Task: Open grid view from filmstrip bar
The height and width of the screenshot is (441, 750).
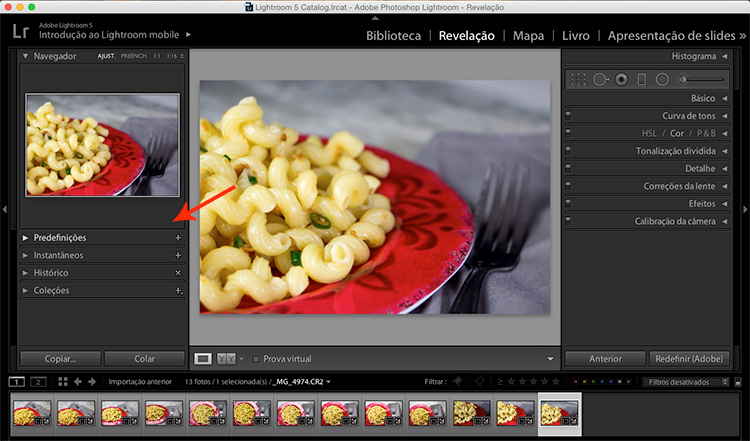Action: pos(63,382)
